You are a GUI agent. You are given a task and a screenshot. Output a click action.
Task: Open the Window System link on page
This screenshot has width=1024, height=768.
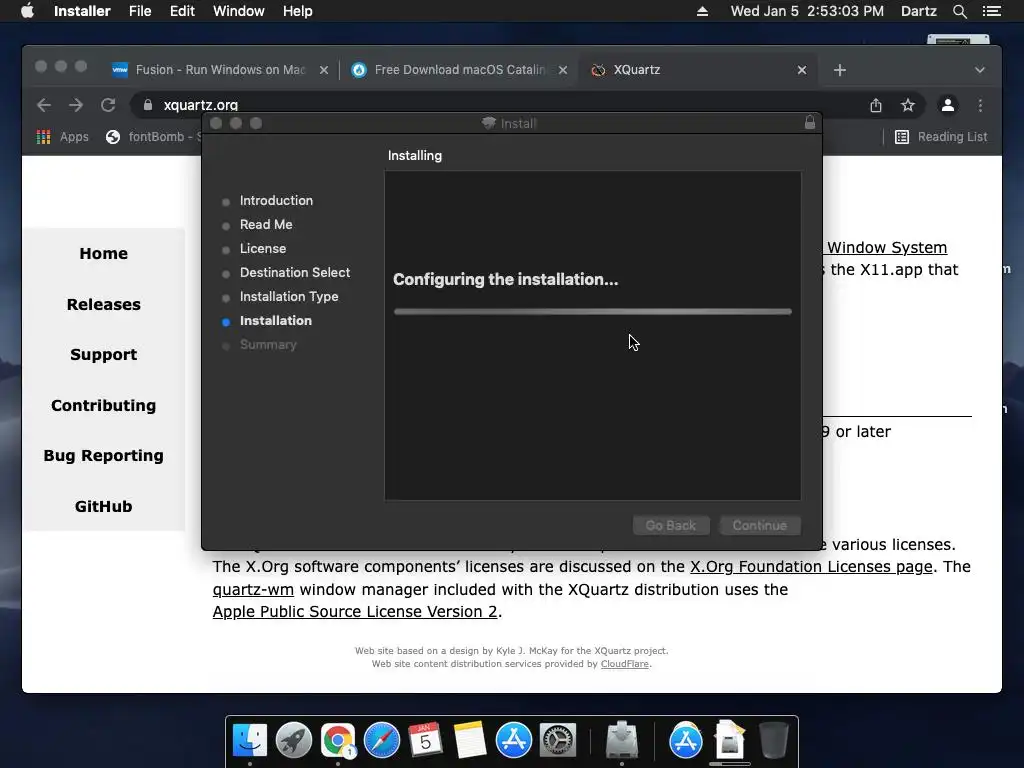coord(886,248)
